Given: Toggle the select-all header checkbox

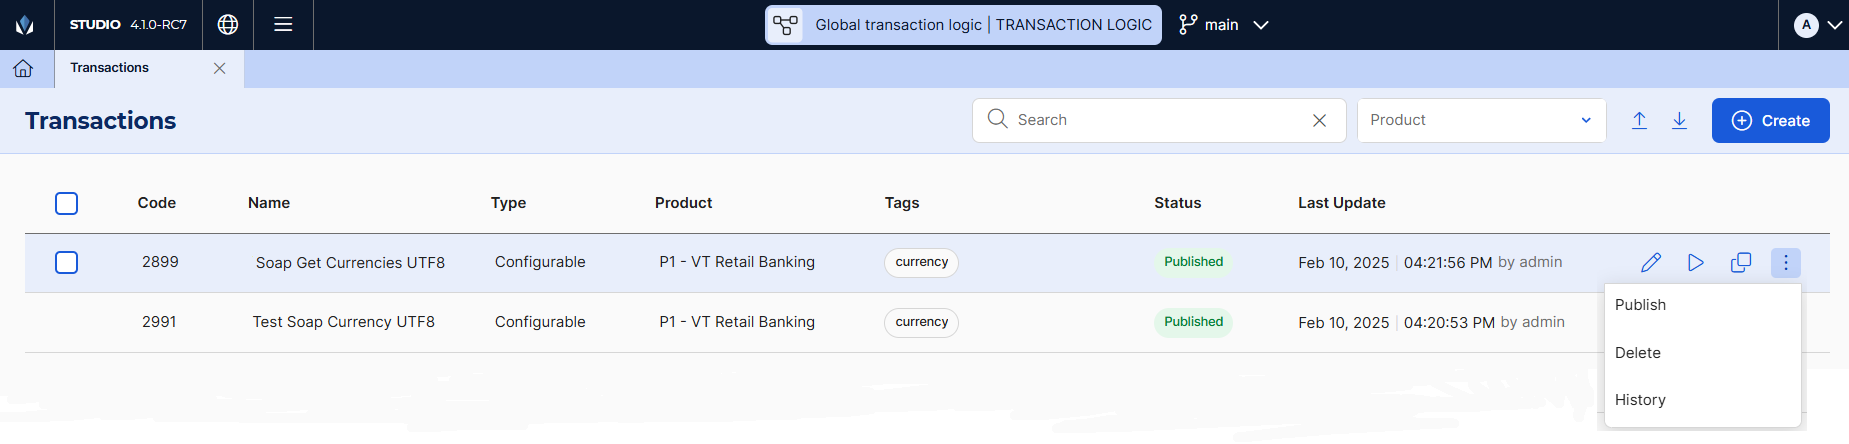Looking at the screenshot, I should coord(67,203).
